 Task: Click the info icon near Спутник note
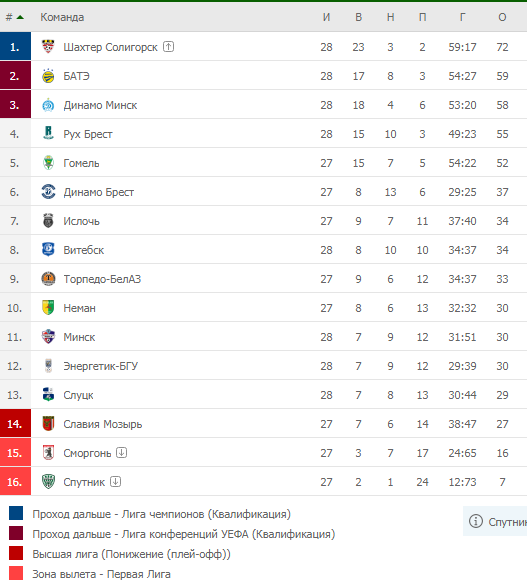[x=476, y=521]
